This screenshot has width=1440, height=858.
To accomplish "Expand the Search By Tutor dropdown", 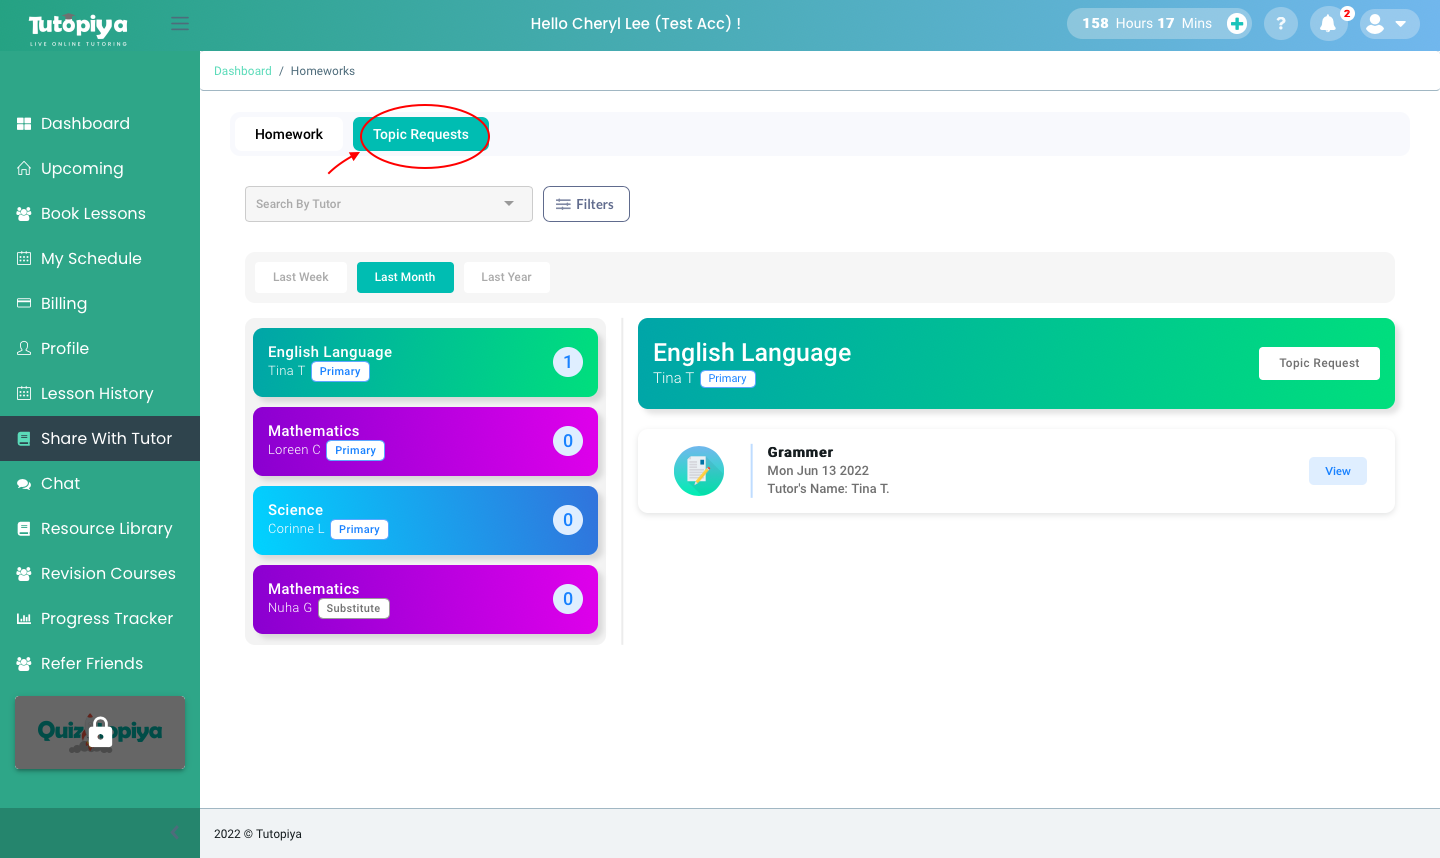I will [388, 204].
